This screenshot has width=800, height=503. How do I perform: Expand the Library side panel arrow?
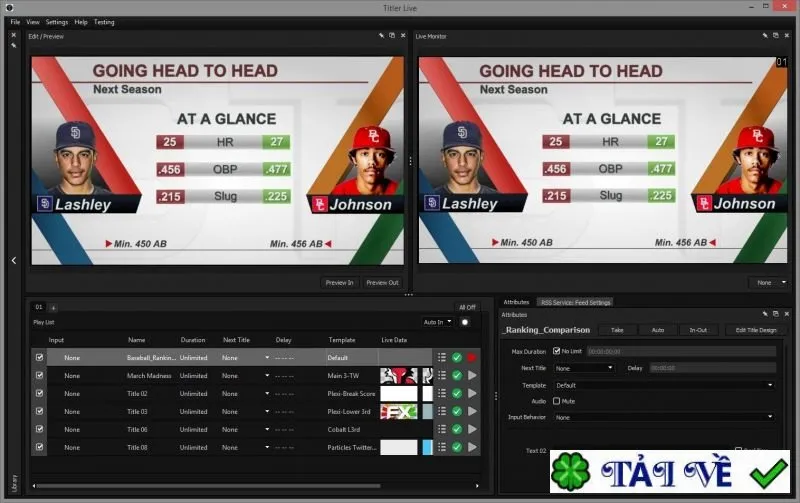click(x=14, y=260)
